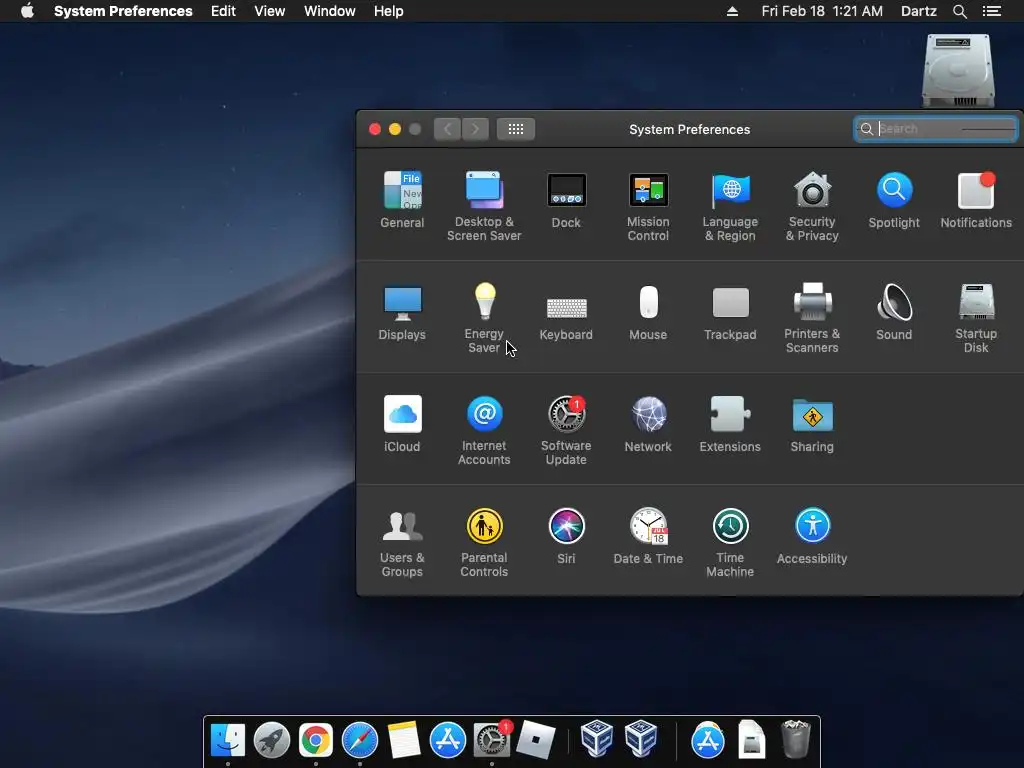1024x768 pixels.
Task: Launch Roblox from the Dock
Action: [536, 741]
